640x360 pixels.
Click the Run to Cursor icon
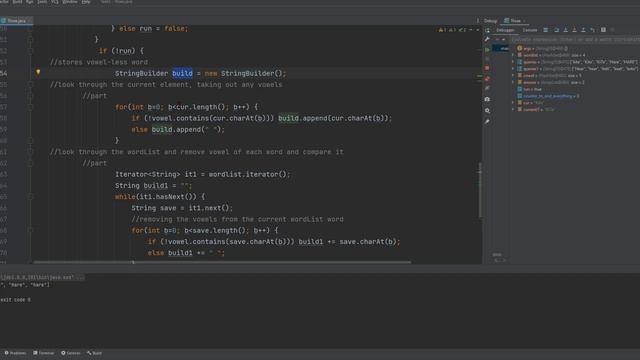(x=593, y=30)
